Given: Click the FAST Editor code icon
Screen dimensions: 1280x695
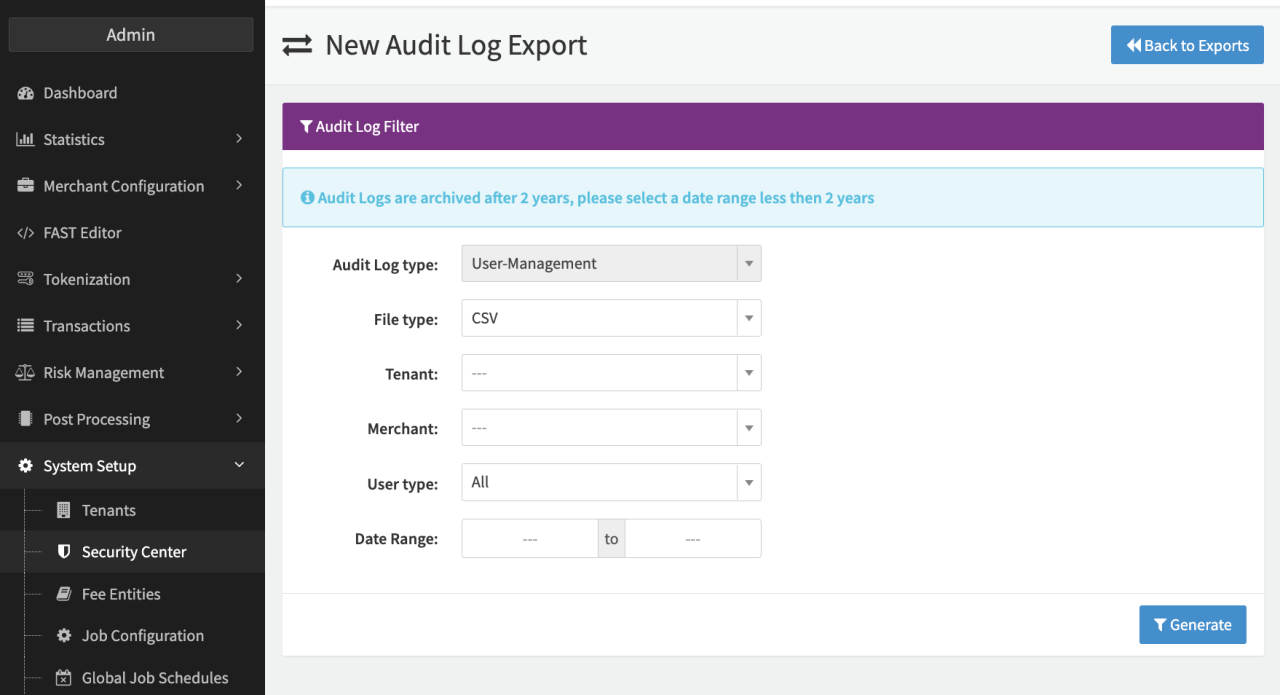Looking at the screenshot, I should (x=25, y=233).
